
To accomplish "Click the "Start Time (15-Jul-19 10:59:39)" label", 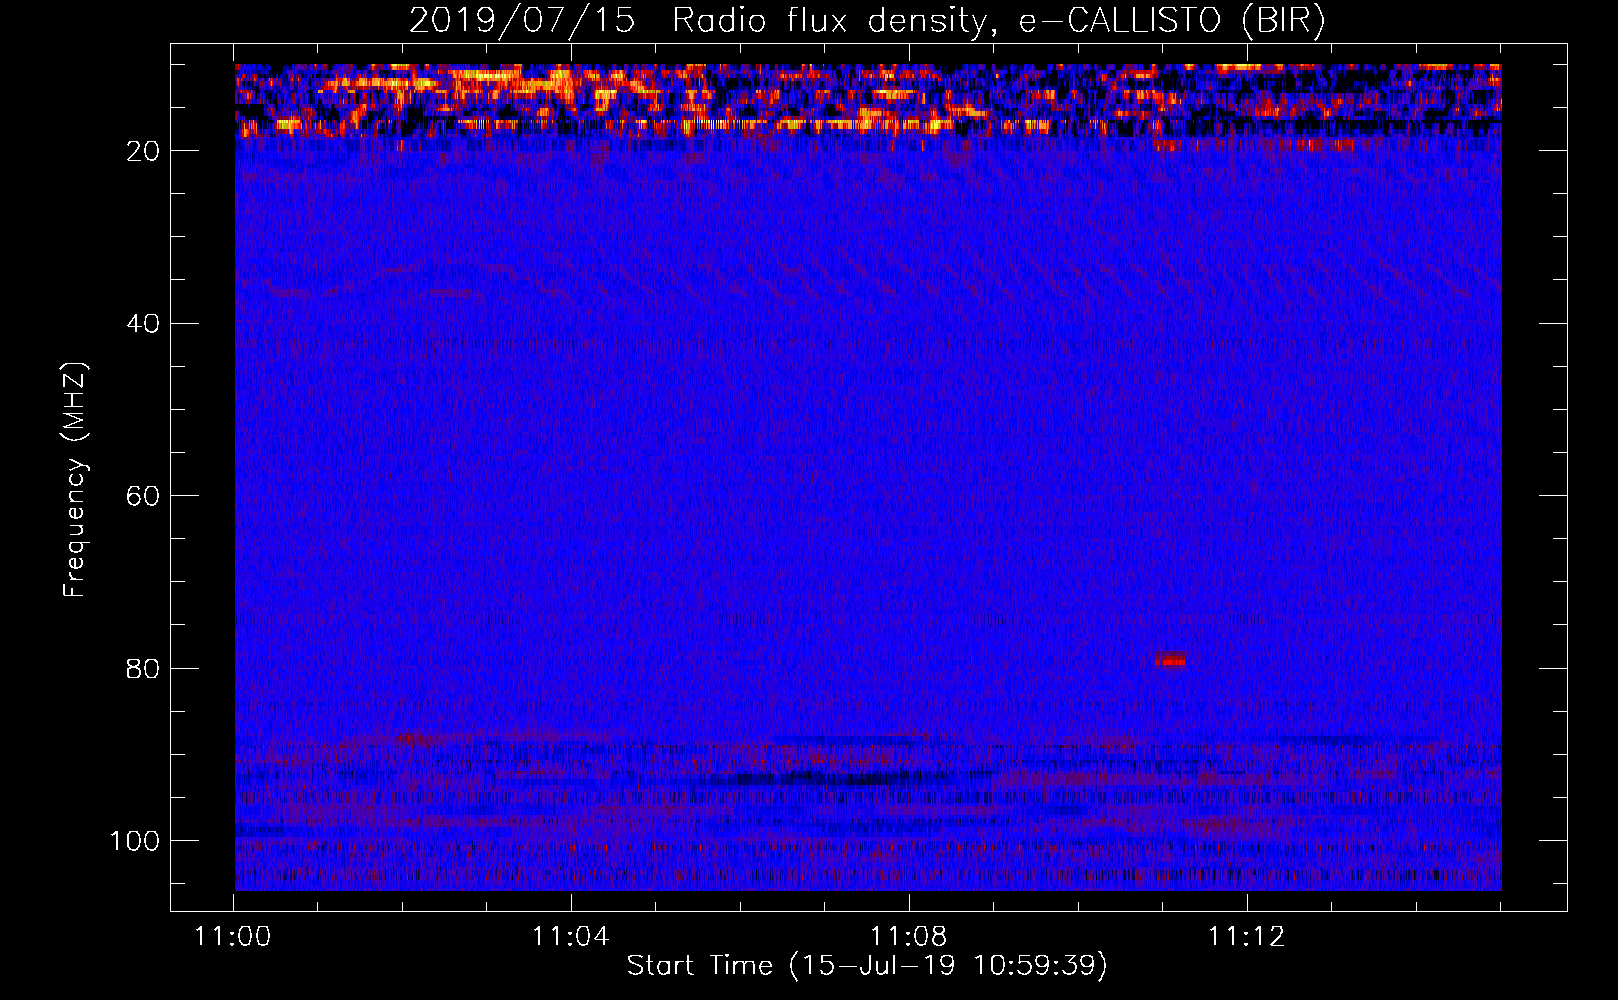I will [867, 966].
